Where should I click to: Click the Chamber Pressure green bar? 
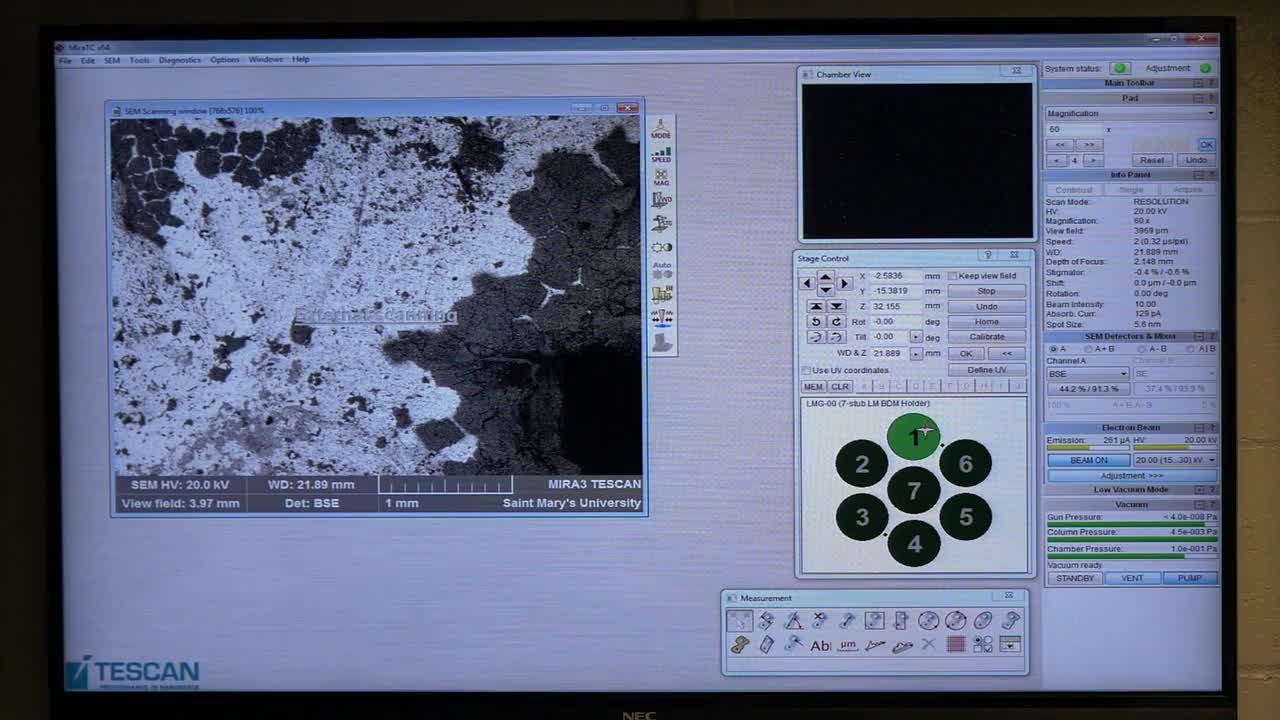pyautogui.click(x=1131, y=556)
